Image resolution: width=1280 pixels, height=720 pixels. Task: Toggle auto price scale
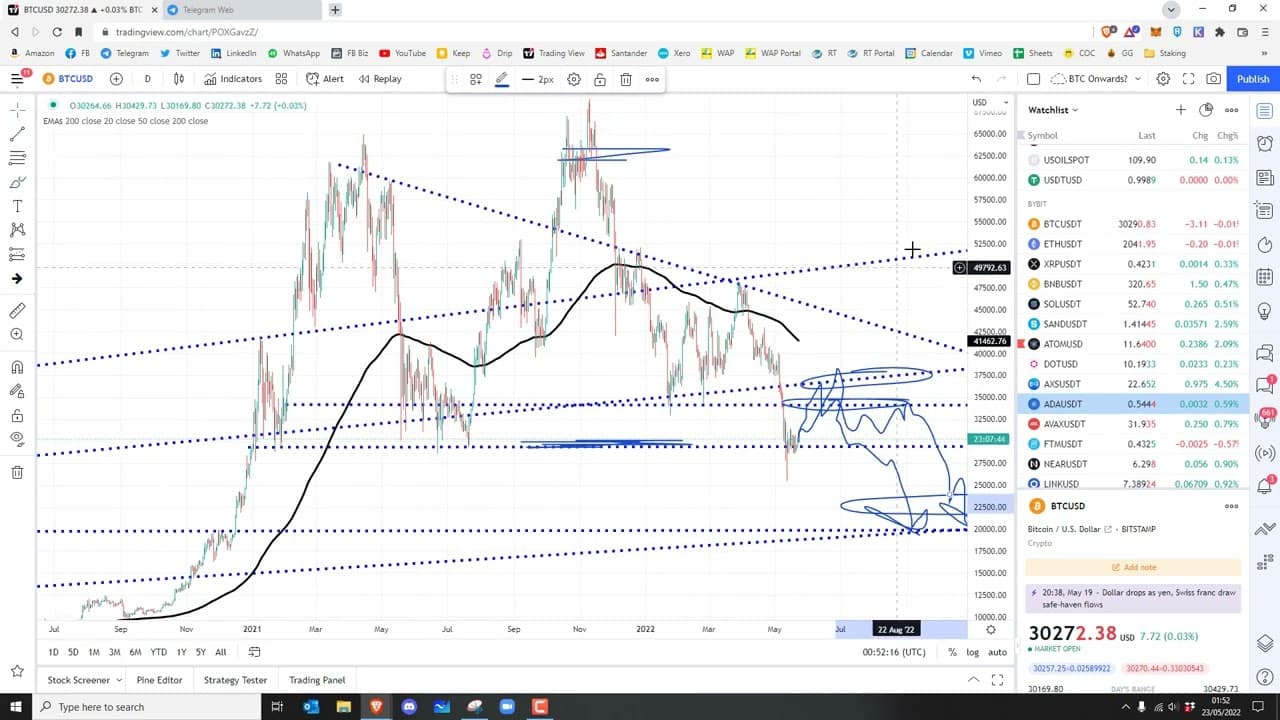pyautogui.click(x=997, y=652)
